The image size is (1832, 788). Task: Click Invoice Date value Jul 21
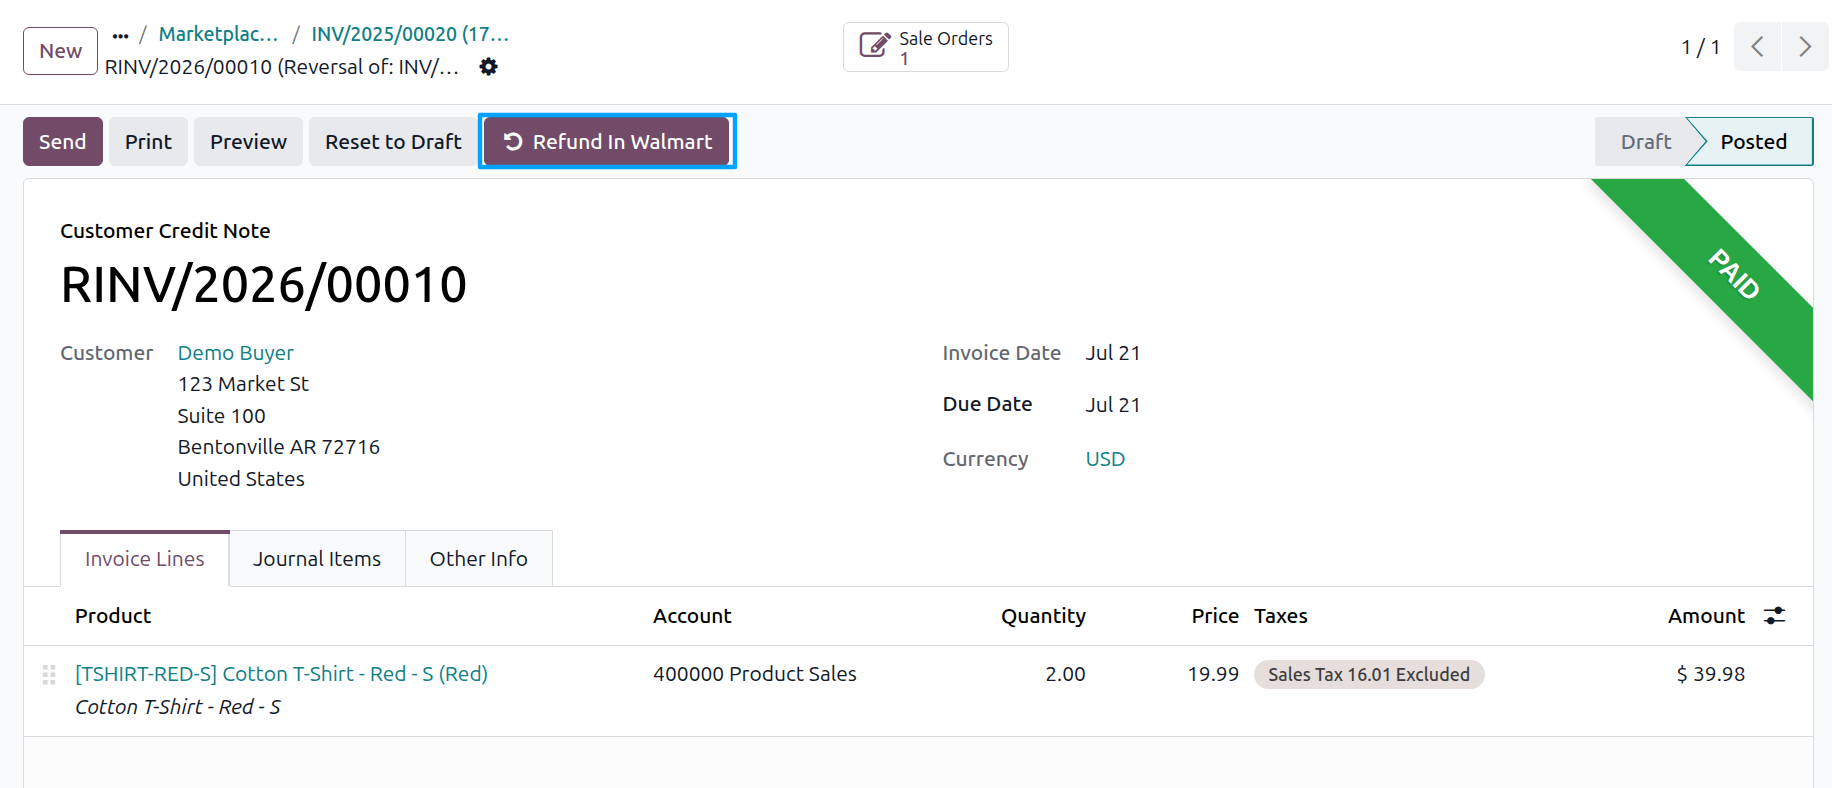tap(1113, 353)
